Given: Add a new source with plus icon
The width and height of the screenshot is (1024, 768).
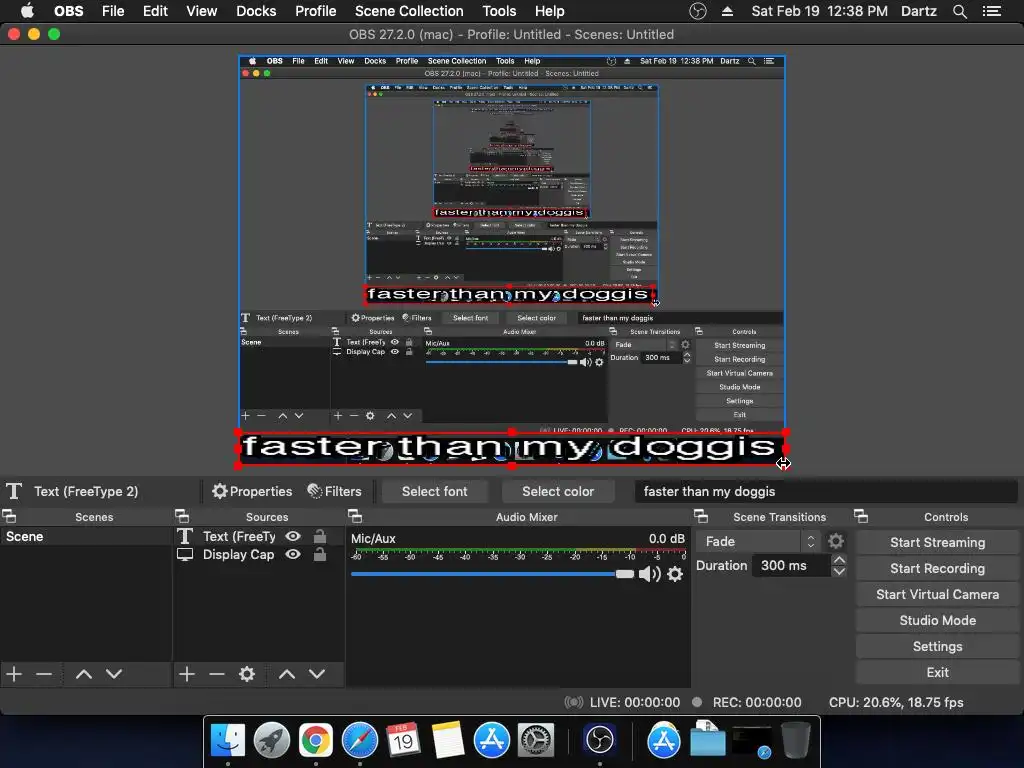Looking at the screenshot, I should coord(187,673).
